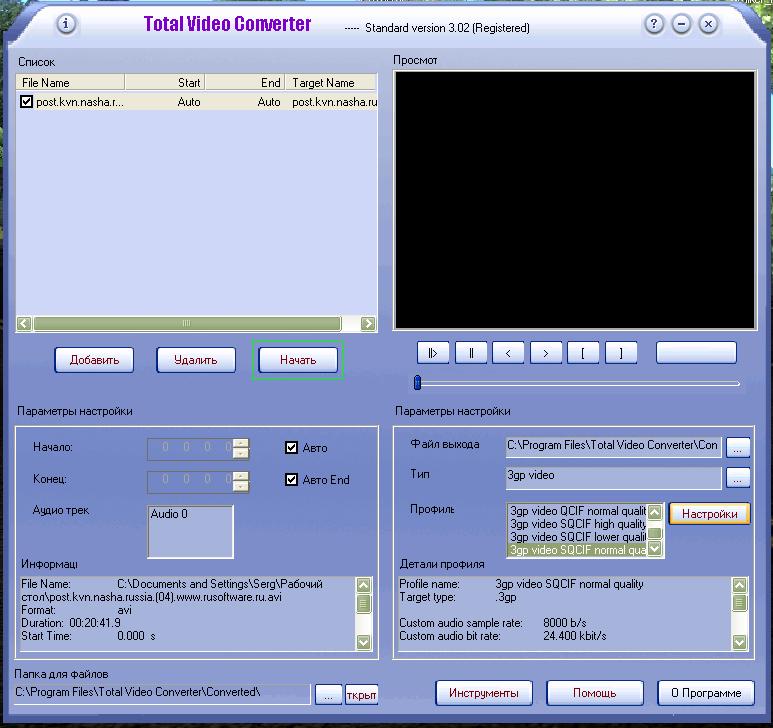Set start mark with left bracket button
The width and height of the screenshot is (773, 728).
(x=583, y=353)
